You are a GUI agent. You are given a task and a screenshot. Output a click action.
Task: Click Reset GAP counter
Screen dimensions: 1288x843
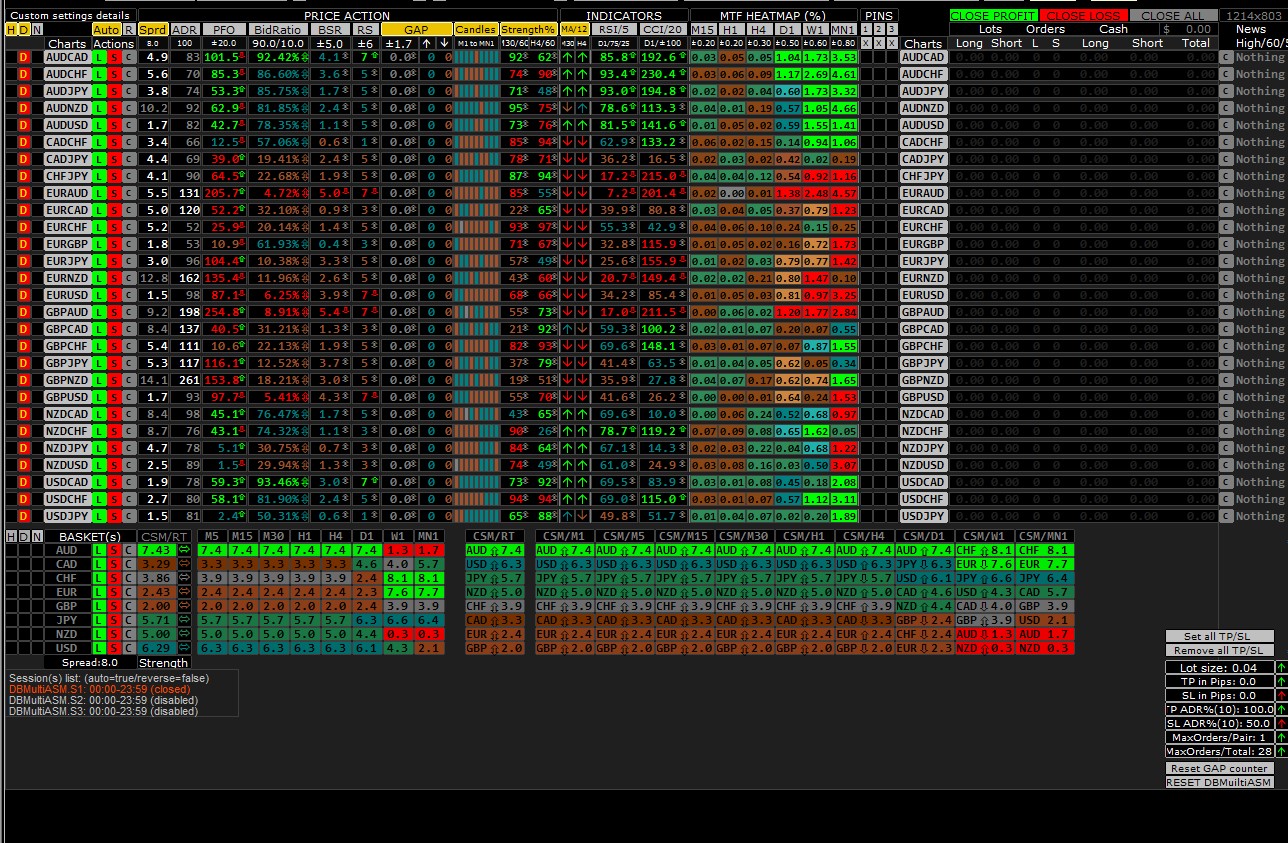(x=1220, y=768)
